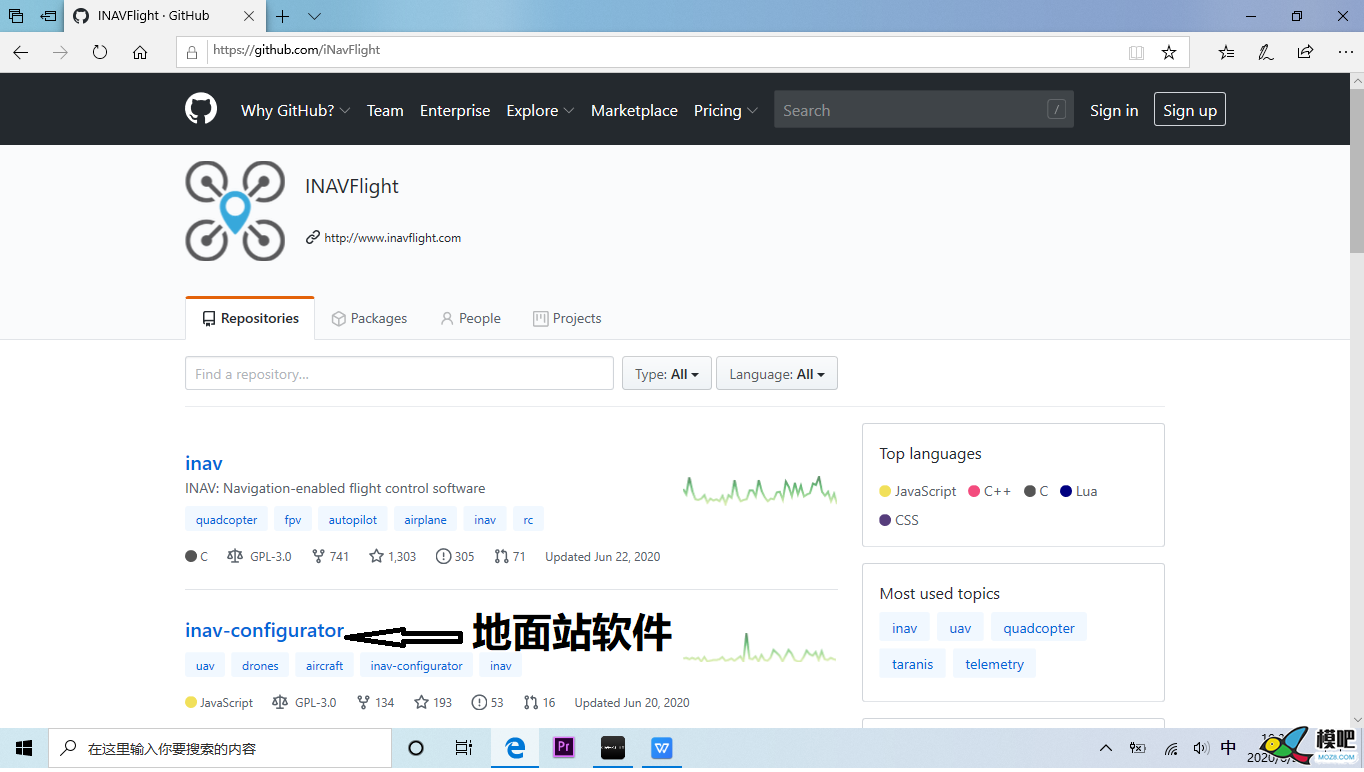Image resolution: width=1364 pixels, height=772 pixels.
Task: Show hidden system tray icons
Action: click(1106, 748)
